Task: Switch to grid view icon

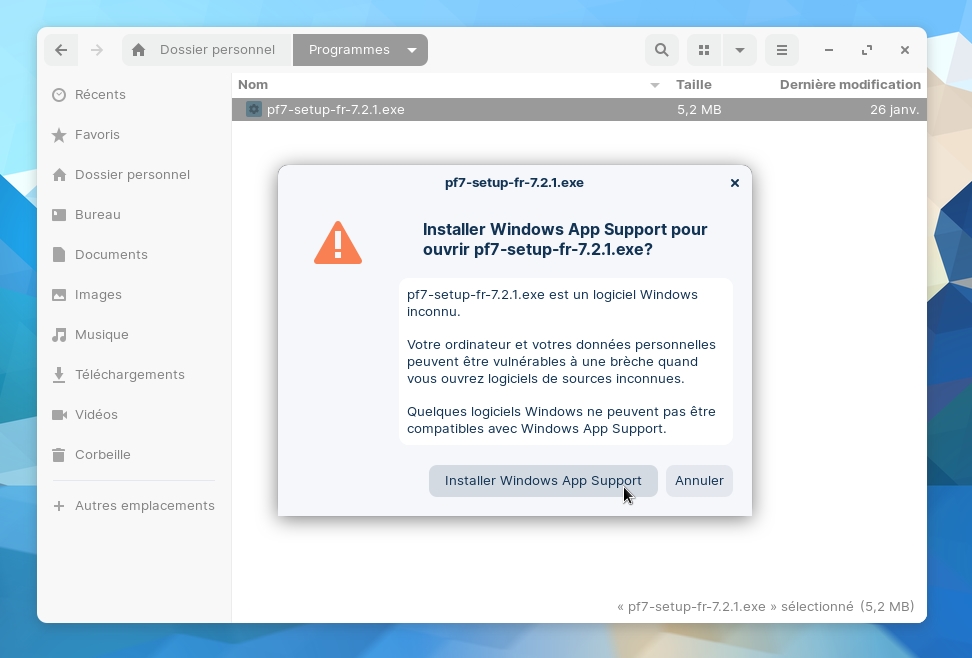Action: (704, 50)
